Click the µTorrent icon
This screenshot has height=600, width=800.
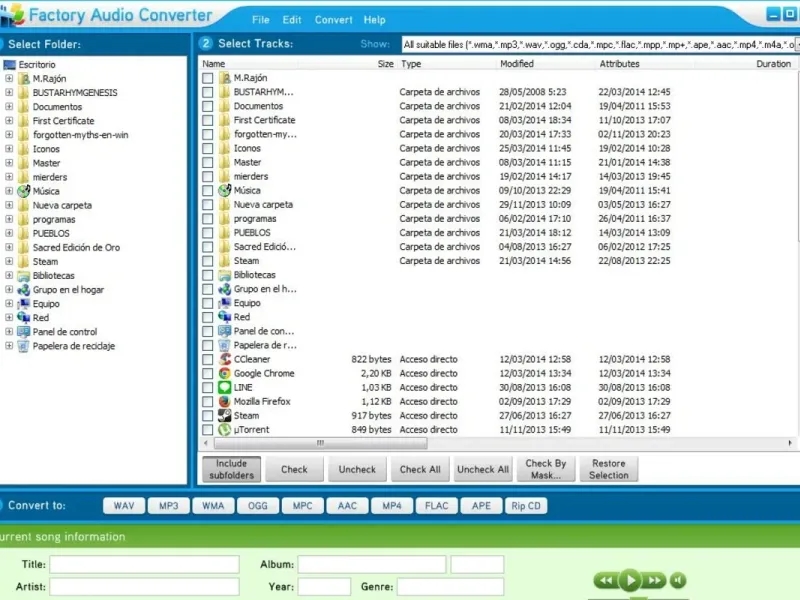point(224,430)
